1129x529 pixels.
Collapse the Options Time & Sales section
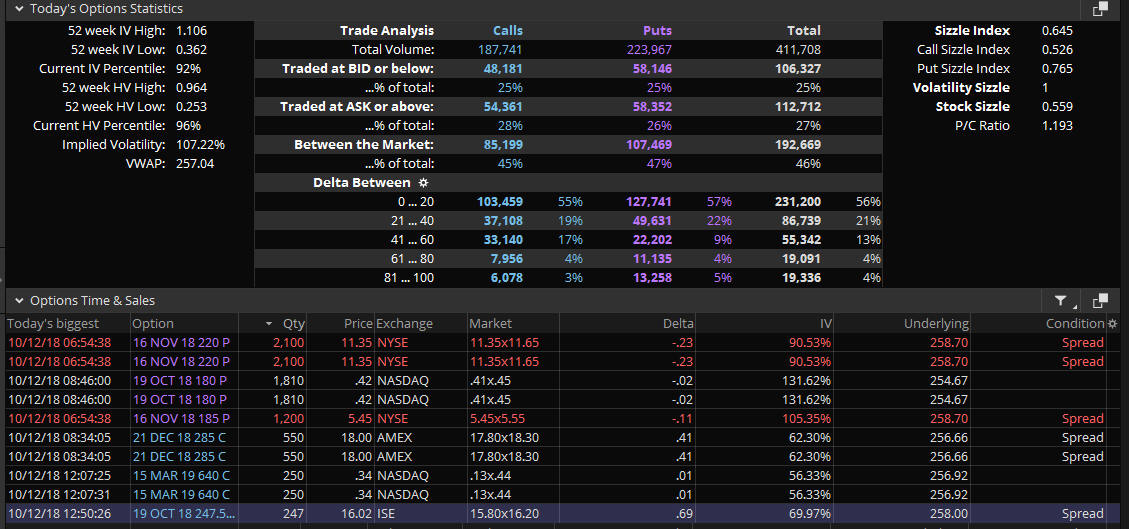[x=19, y=301]
